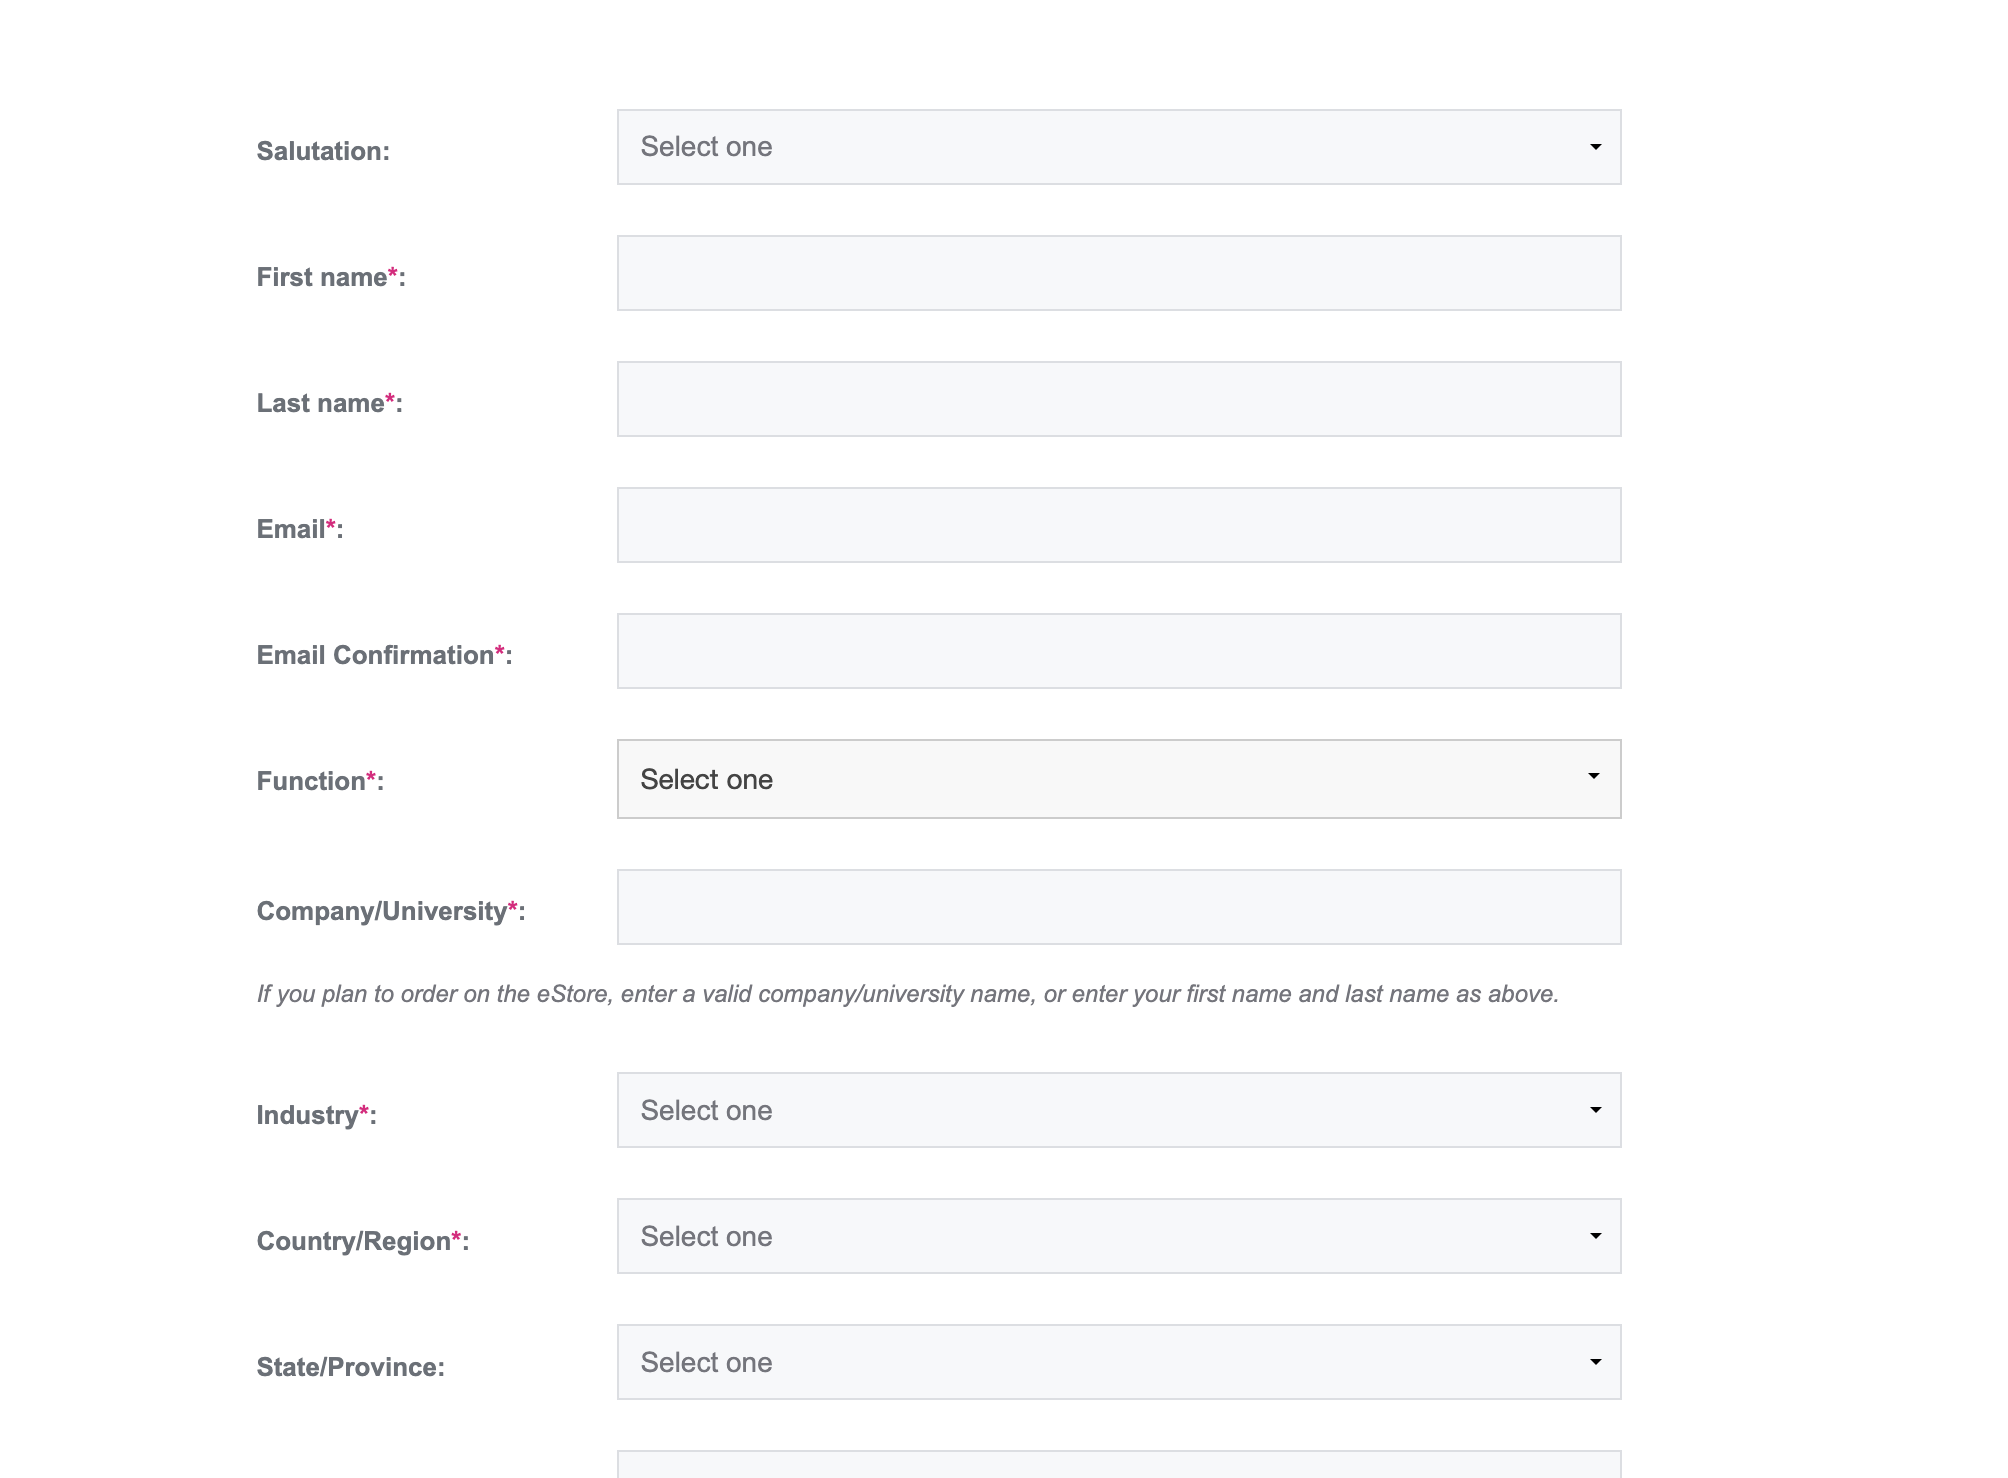
Task: Click the Salutation label text
Action: pyautogui.click(x=322, y=151)
